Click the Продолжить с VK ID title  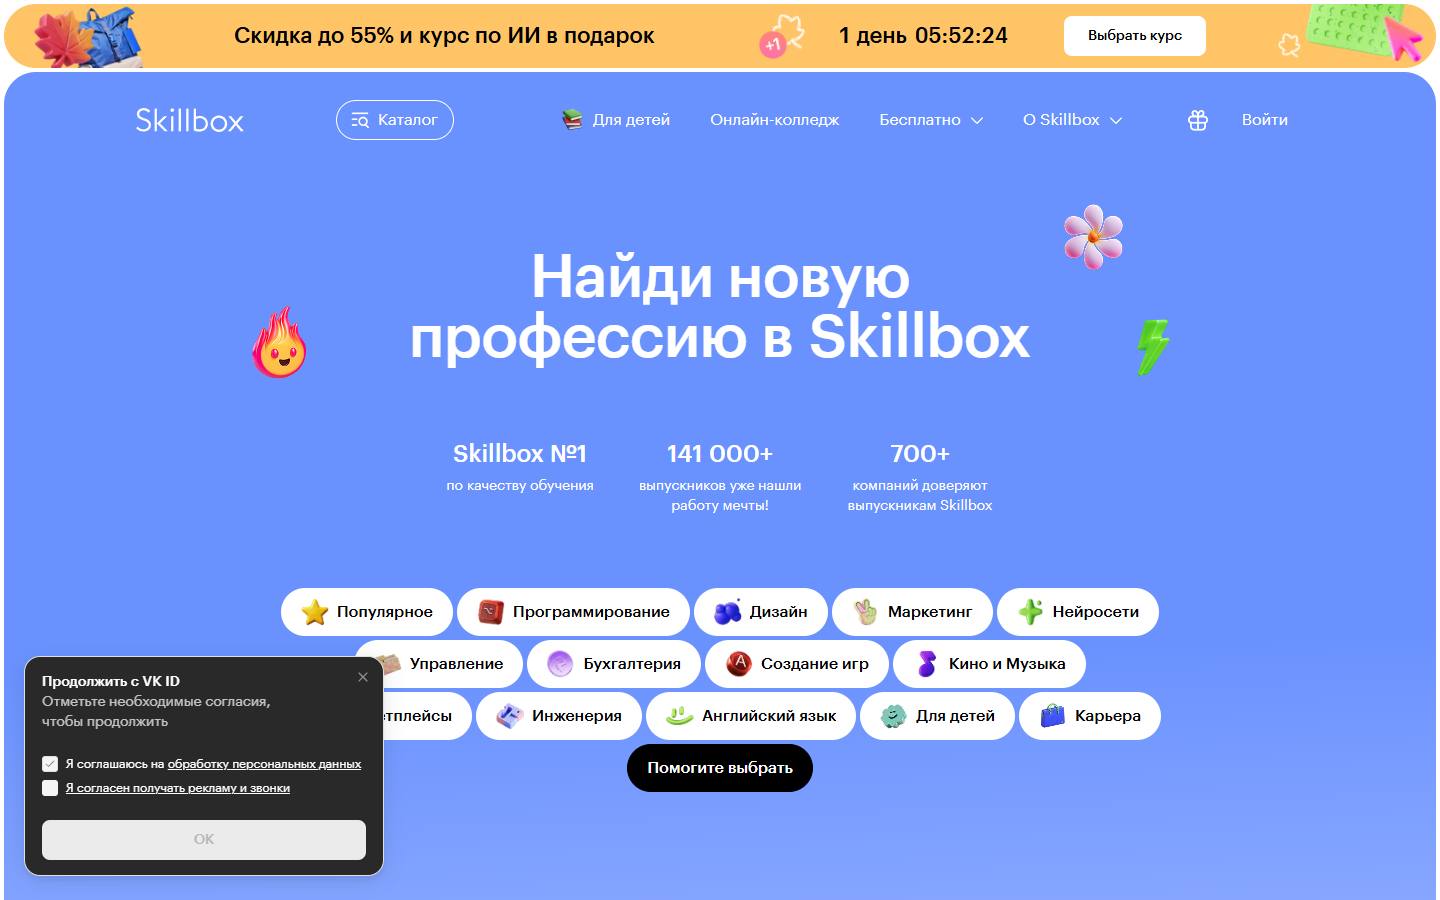click(x=111, y=681)
